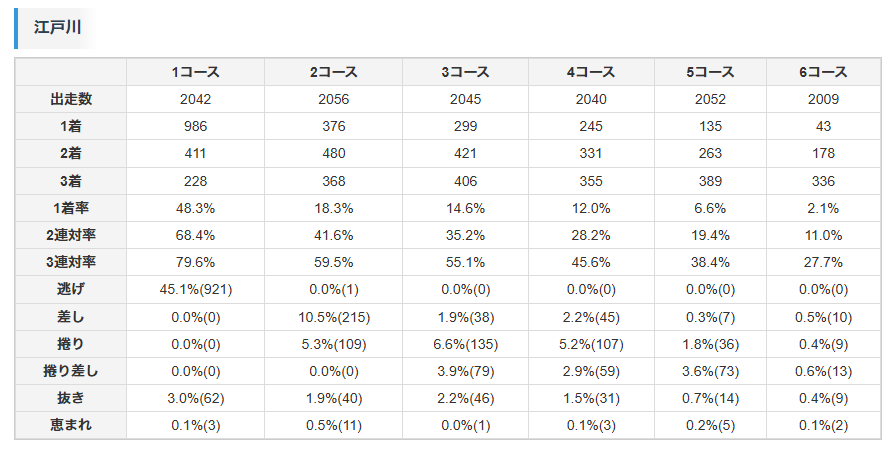Select the 1コース column header
Image resolution: width=888 pixels, height=449 pixels.
[195, 72]
